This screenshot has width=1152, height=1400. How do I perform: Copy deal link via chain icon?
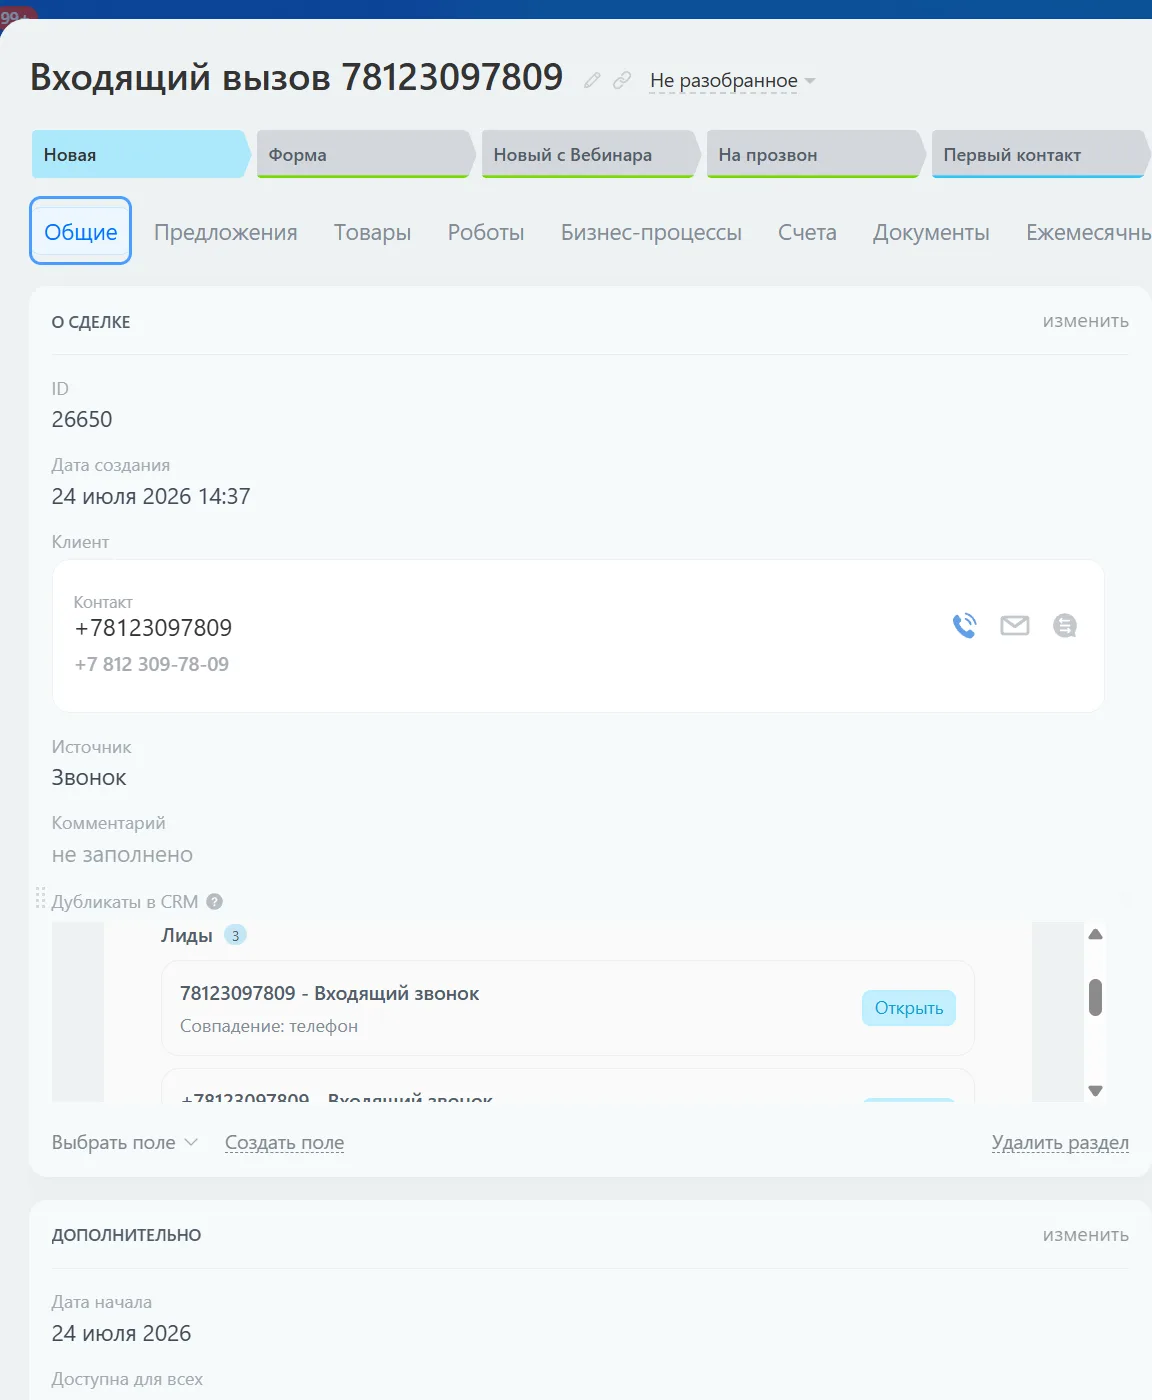tap(622, 80)
